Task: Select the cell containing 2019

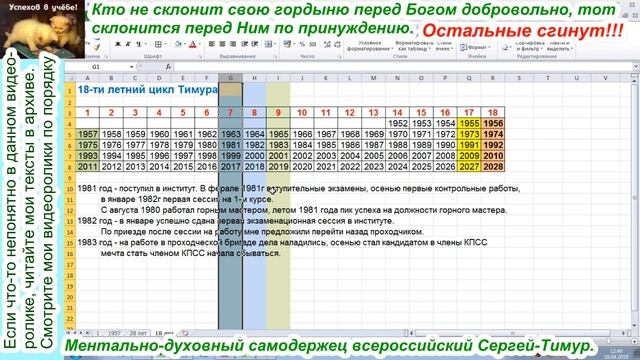Action: point(278,167)
